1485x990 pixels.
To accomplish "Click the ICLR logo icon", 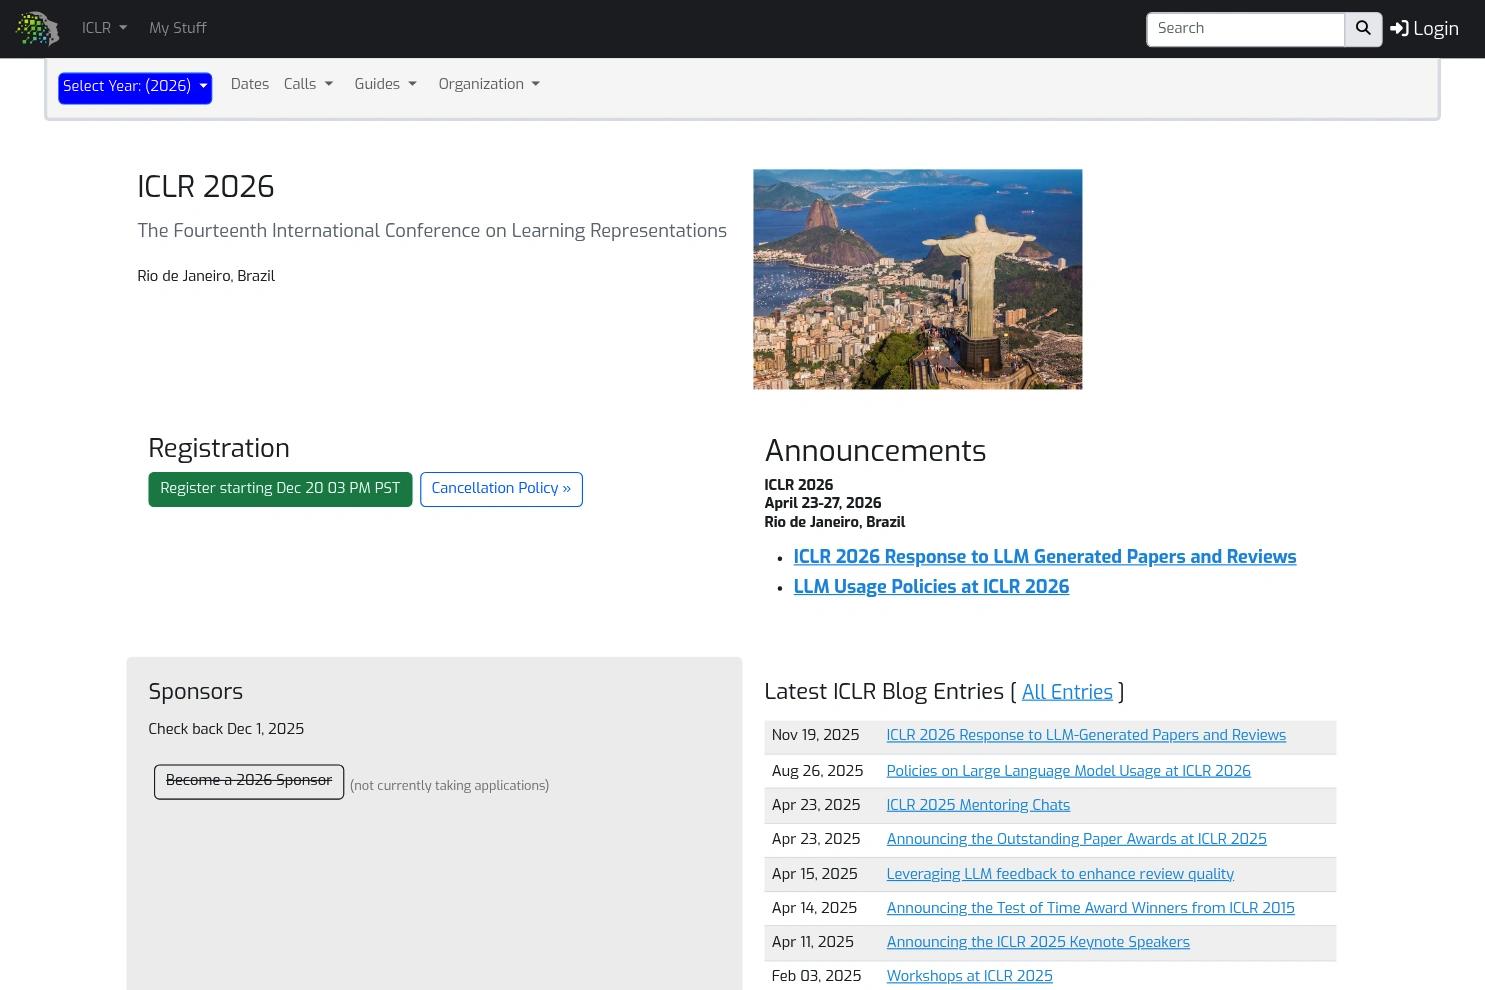I will click(37, 28).
